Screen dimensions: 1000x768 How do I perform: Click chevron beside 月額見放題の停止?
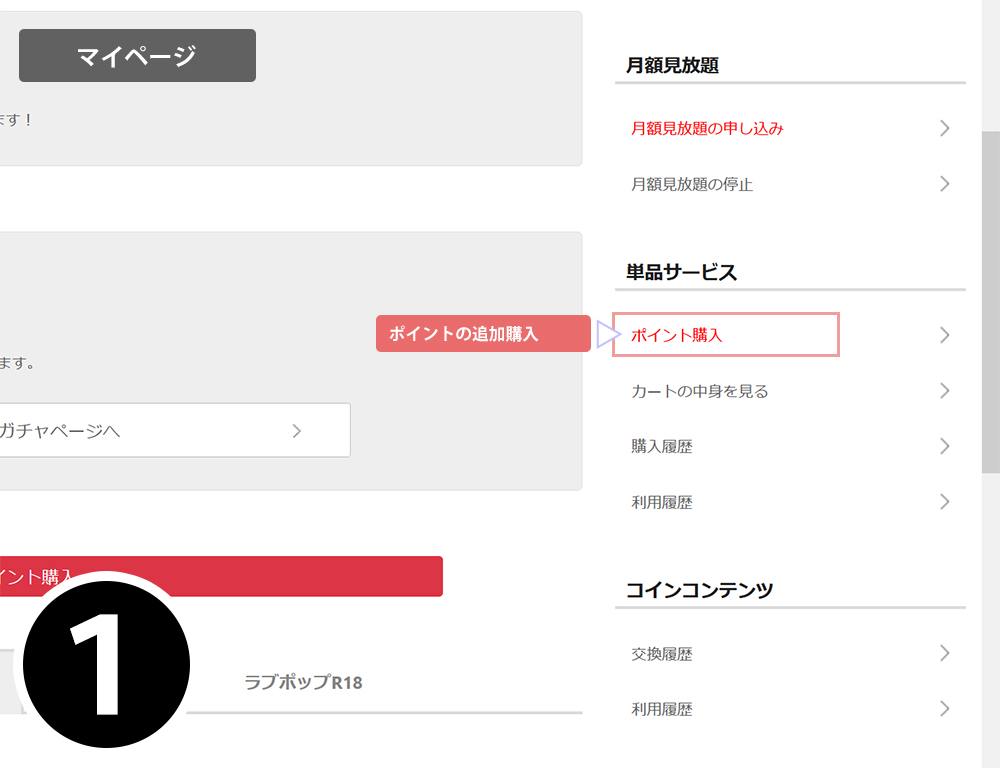click(945, 184)
